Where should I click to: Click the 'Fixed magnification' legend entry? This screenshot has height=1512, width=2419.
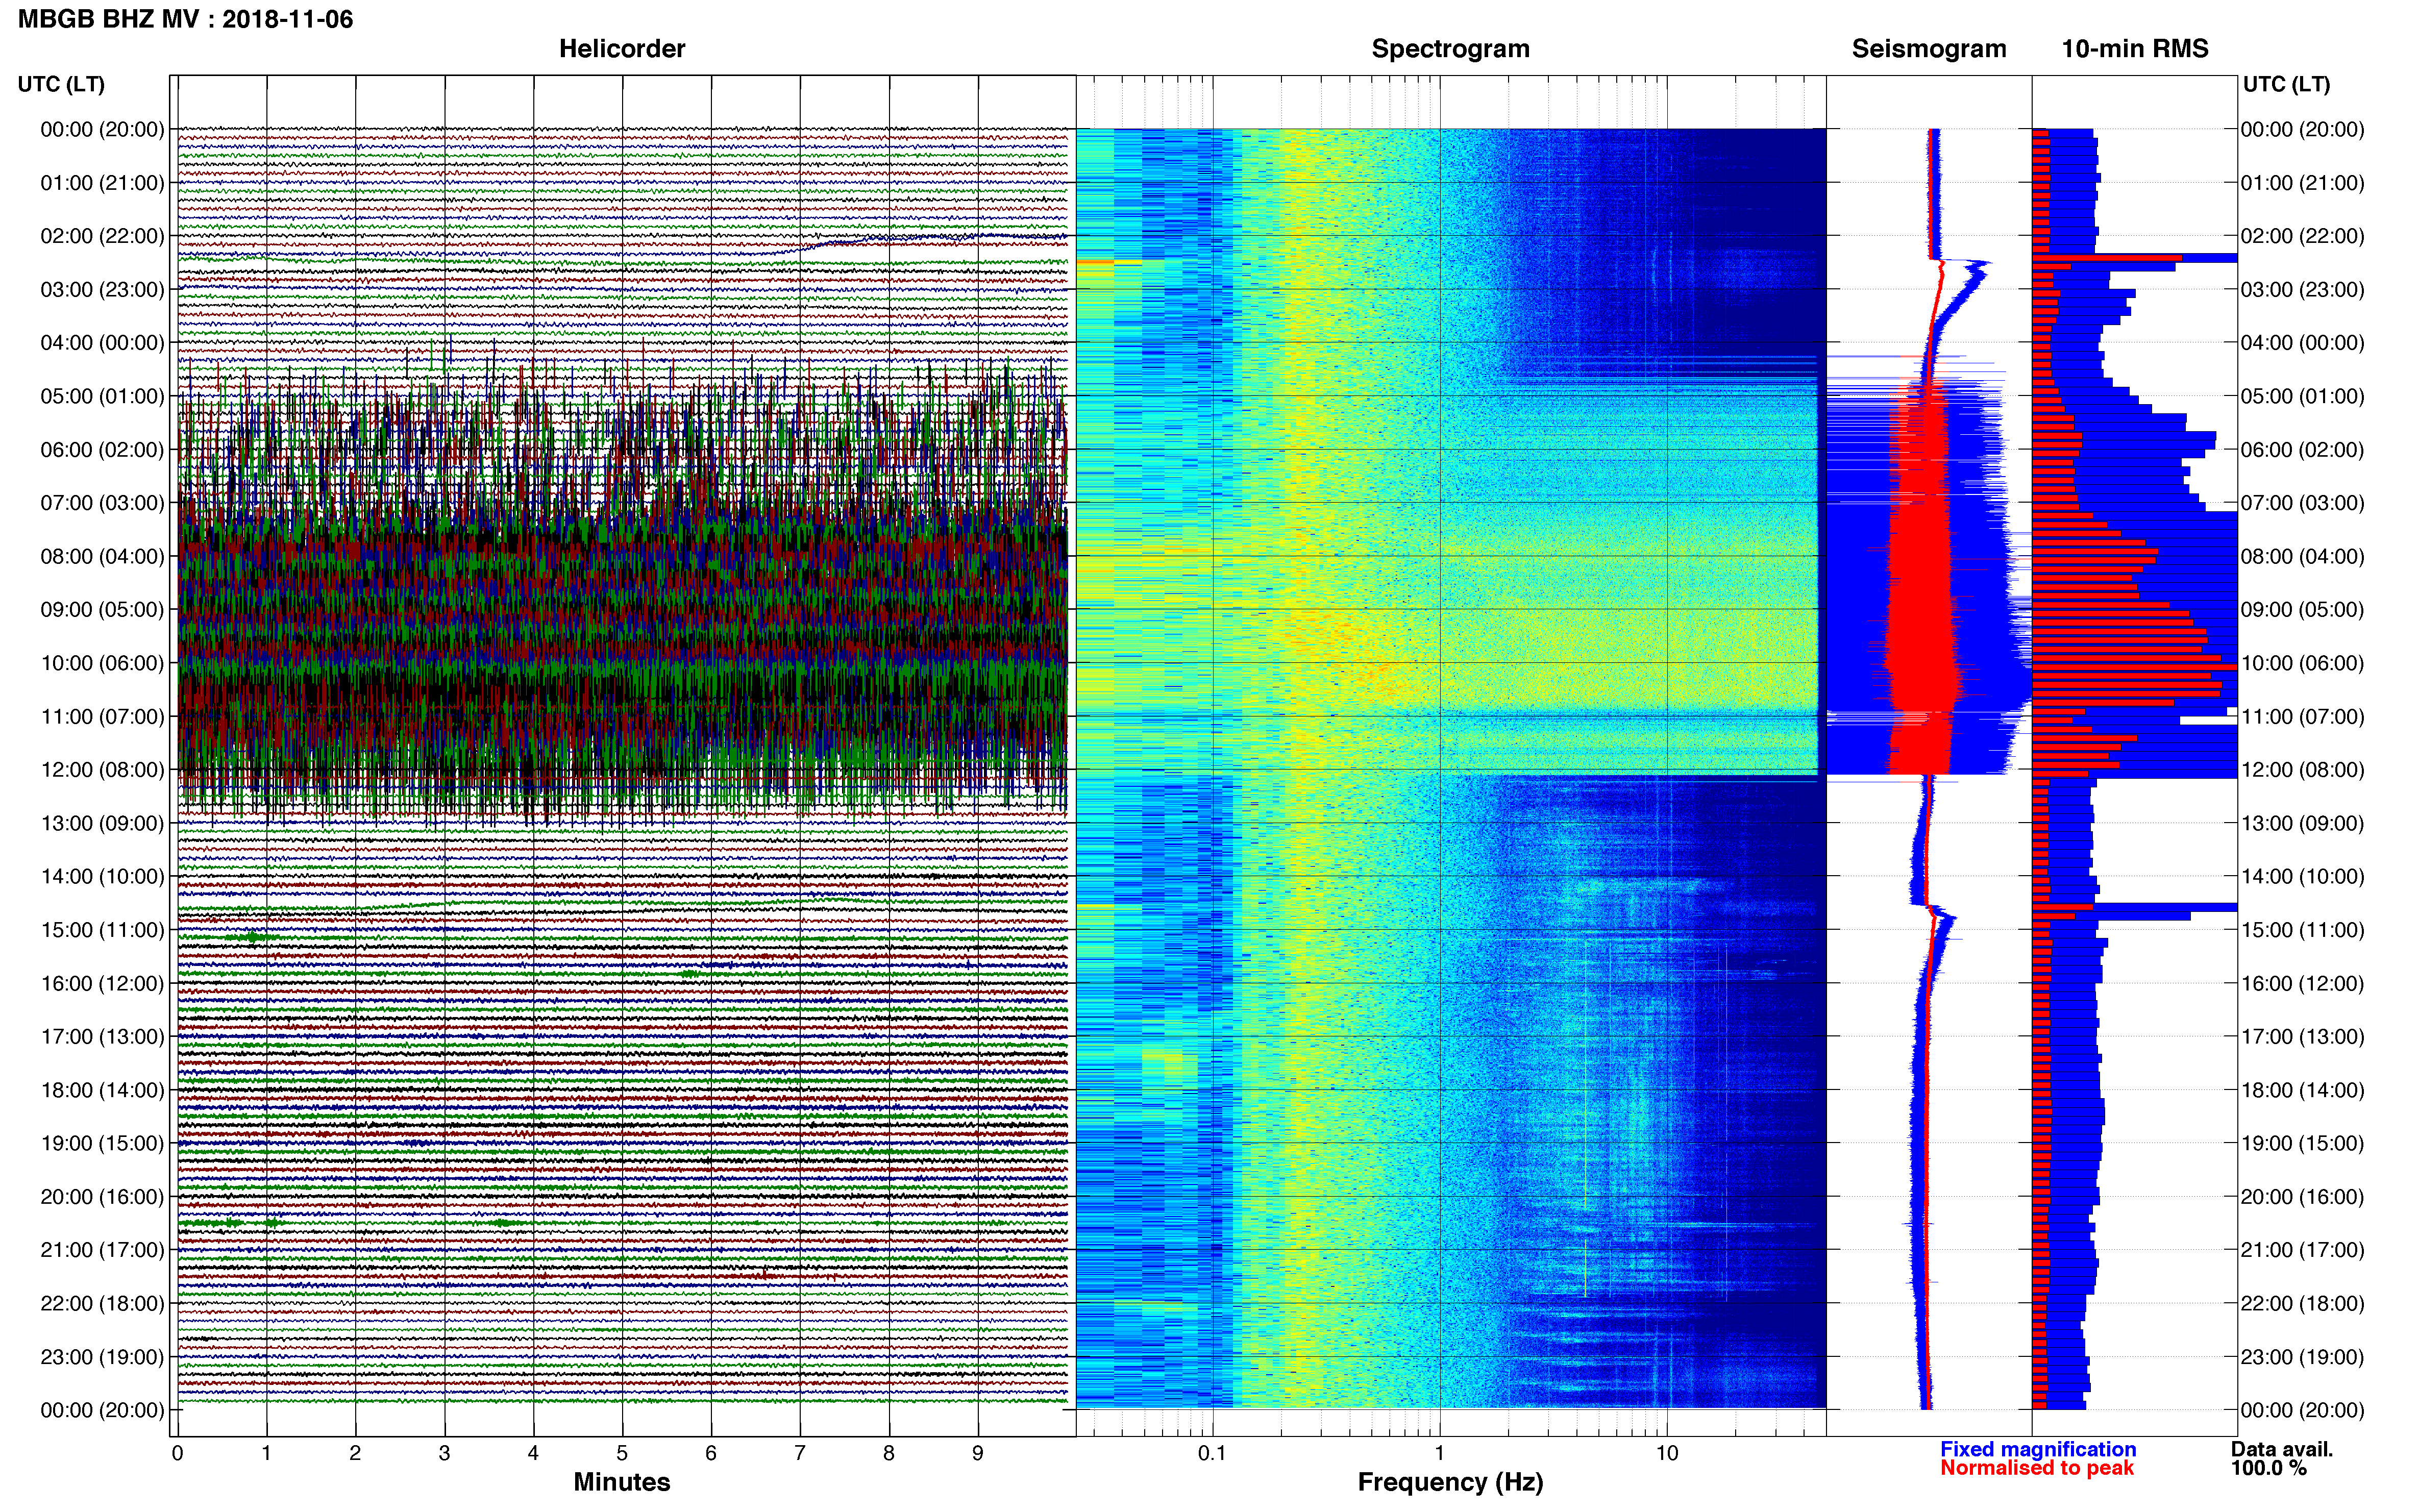click(x=2038, y=1449)
